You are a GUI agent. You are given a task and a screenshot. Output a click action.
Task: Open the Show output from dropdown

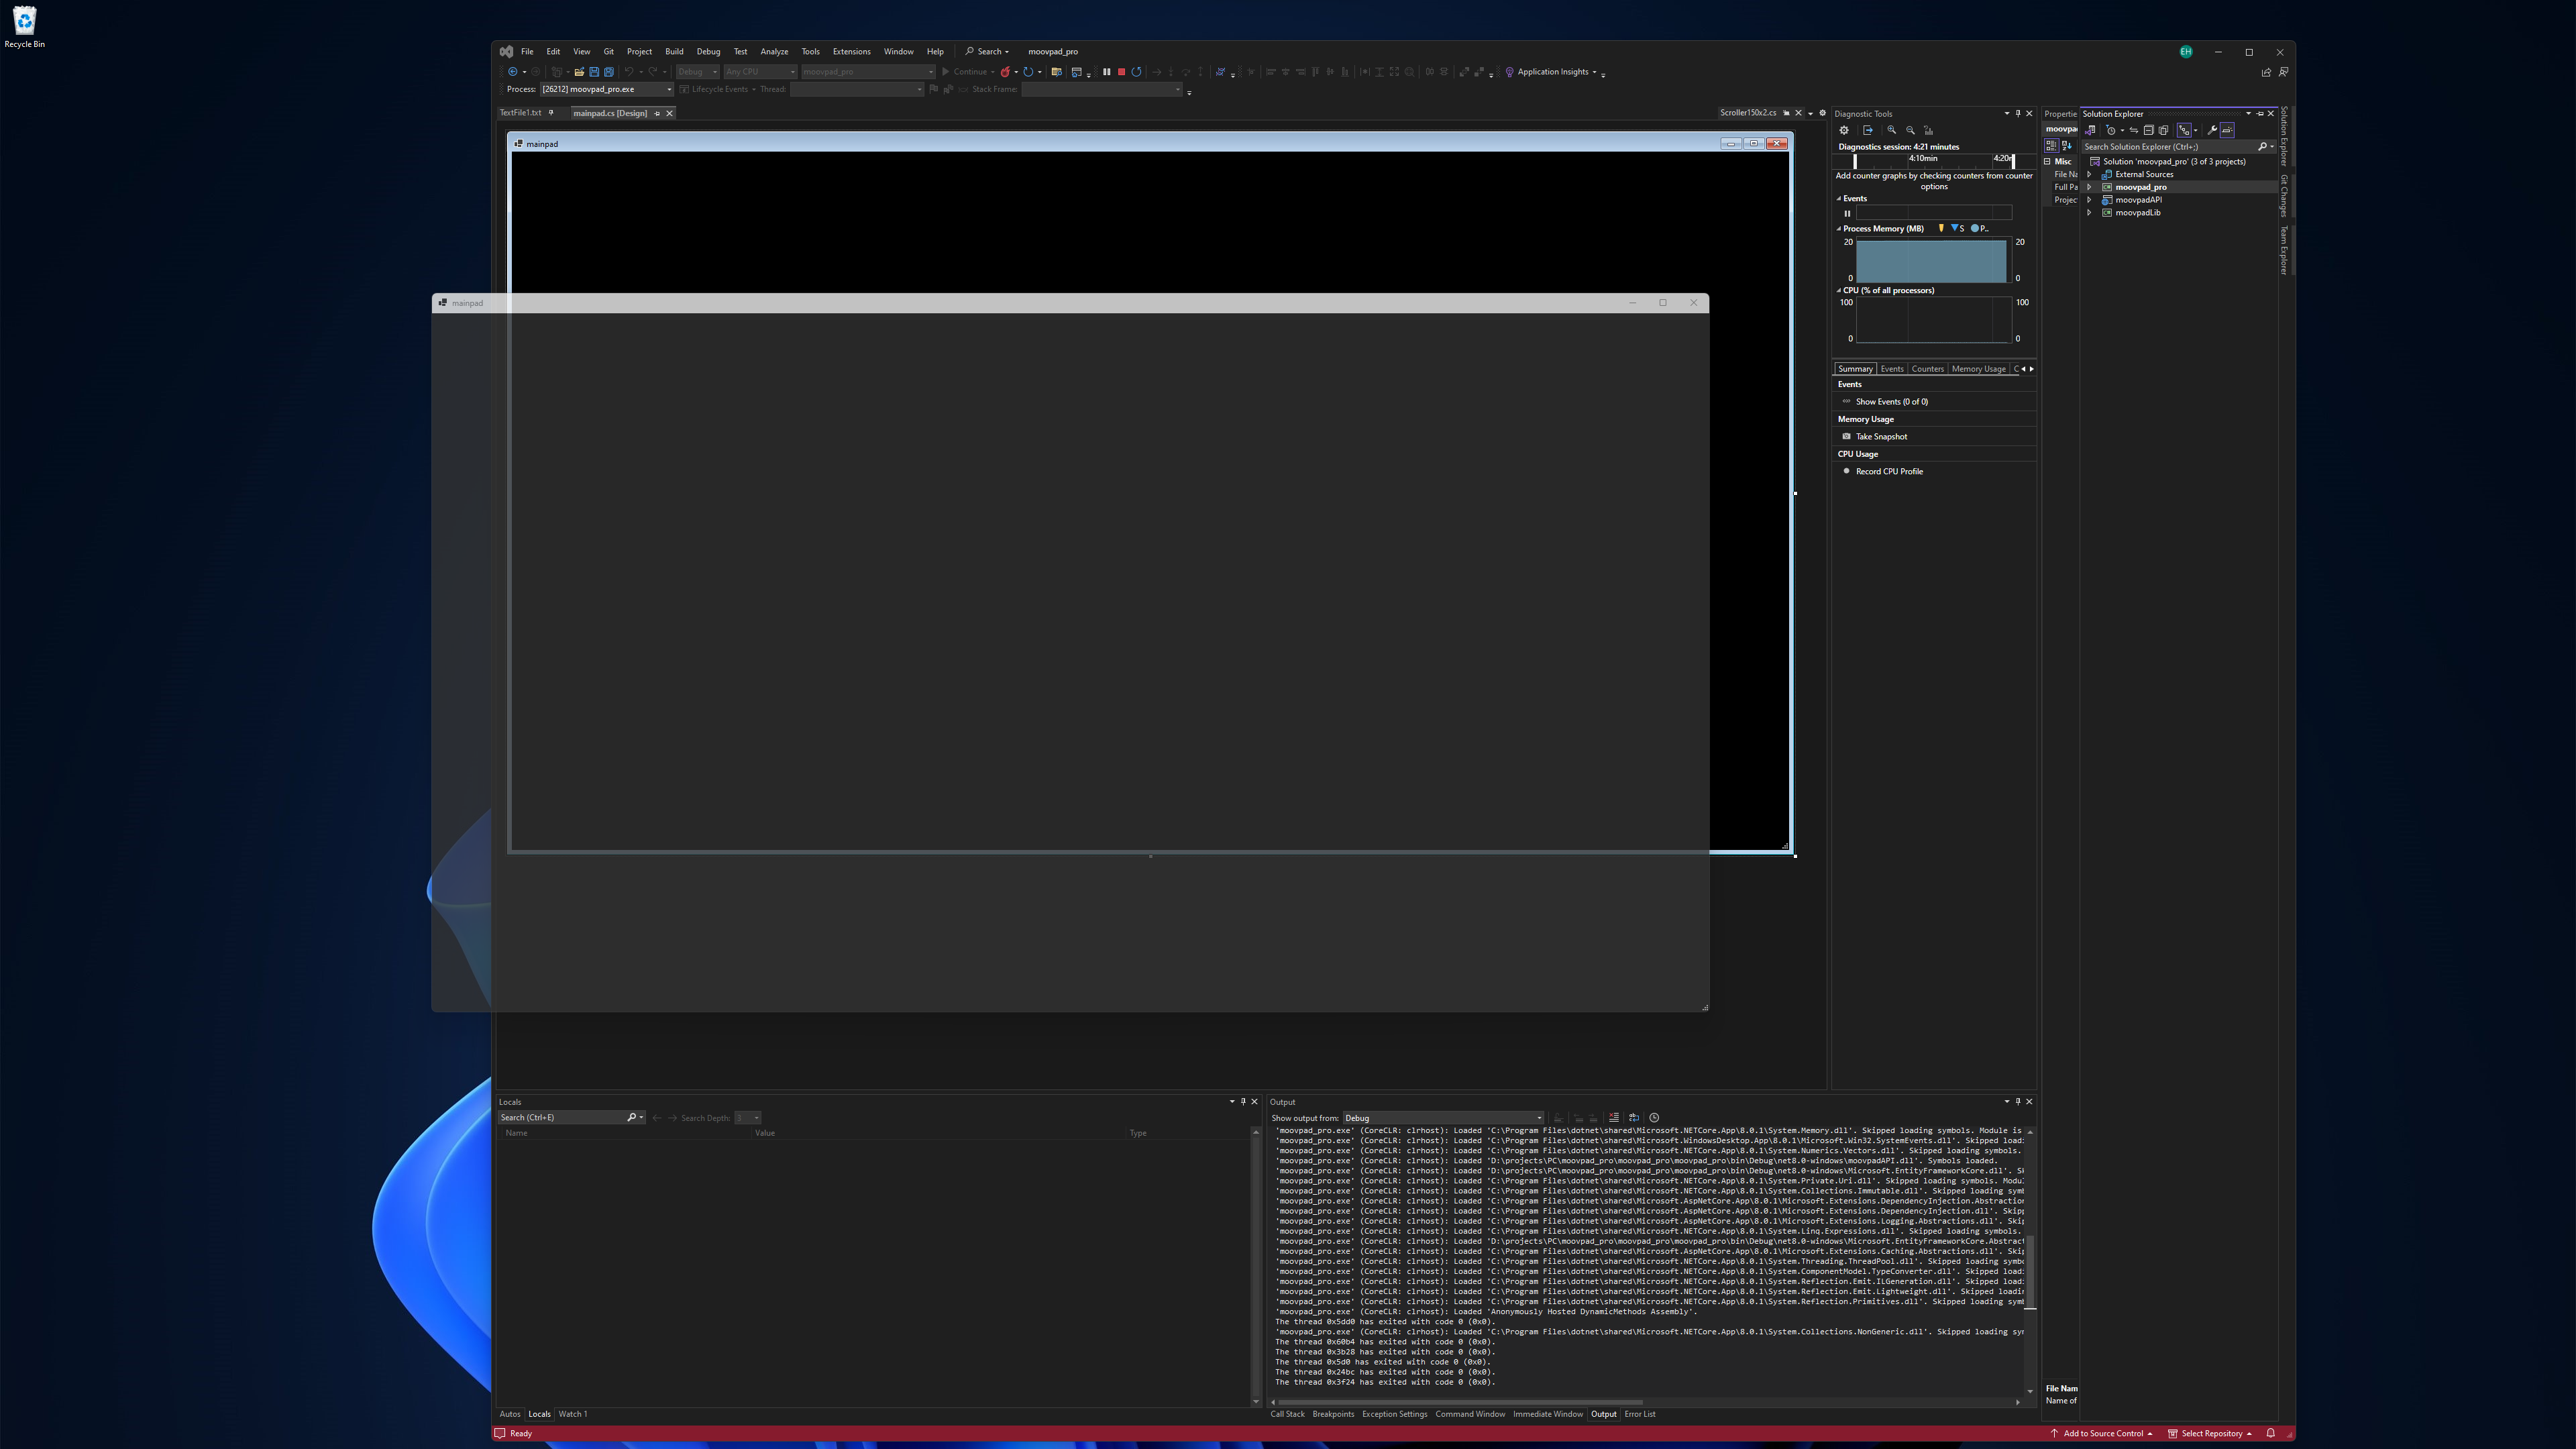(1443, 1118)
